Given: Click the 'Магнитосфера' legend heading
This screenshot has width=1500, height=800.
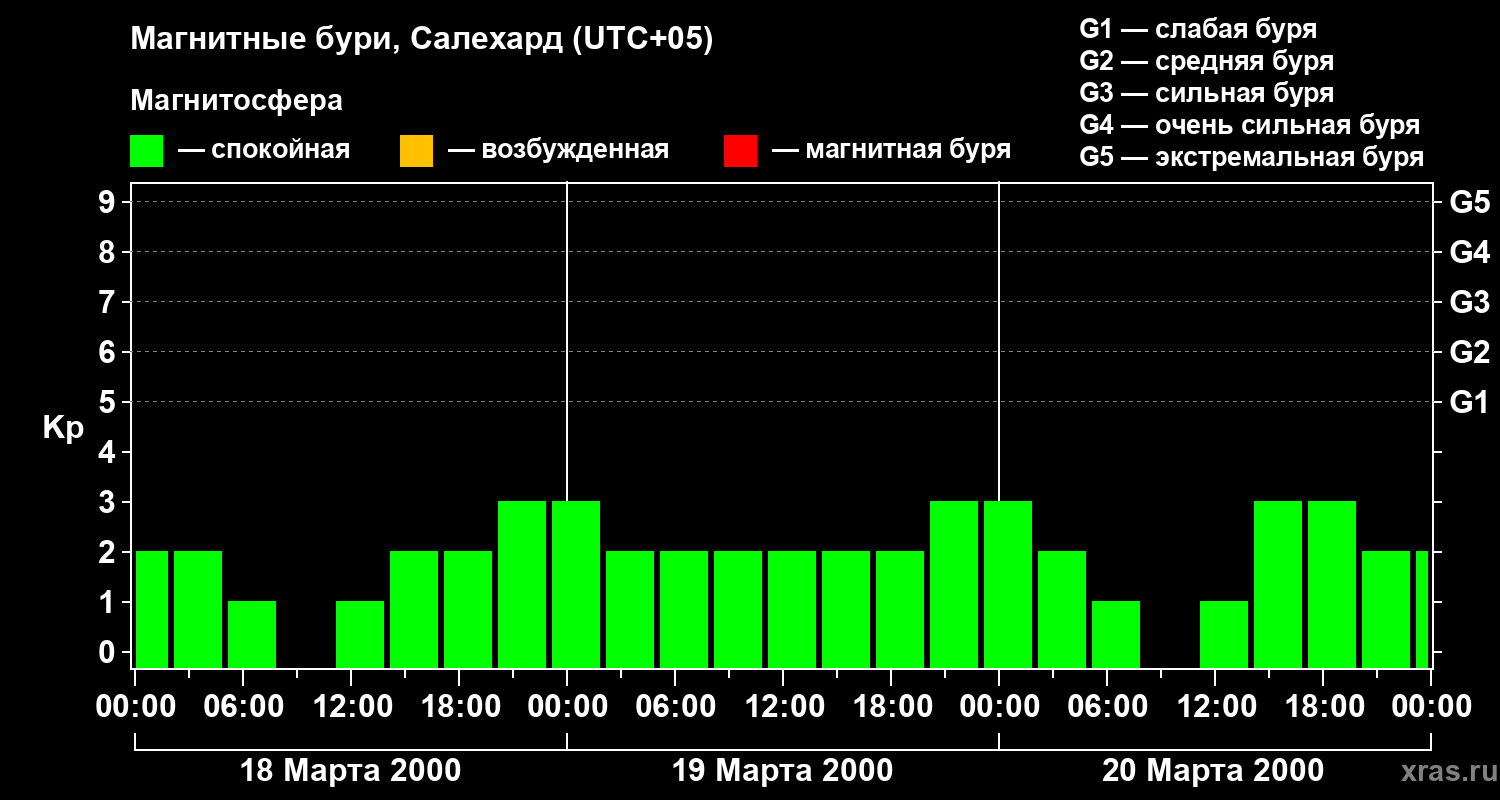Looking at the screenshot, I should pos(236,101).
